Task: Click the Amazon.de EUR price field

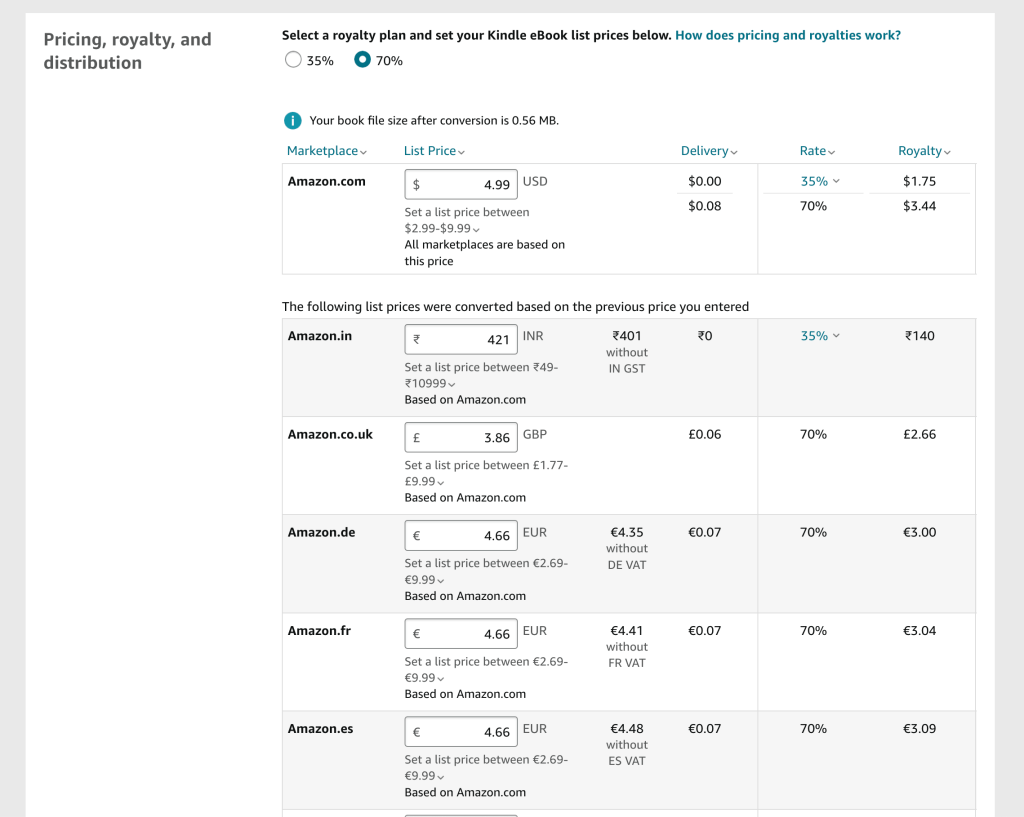Action: click(461, 535)
